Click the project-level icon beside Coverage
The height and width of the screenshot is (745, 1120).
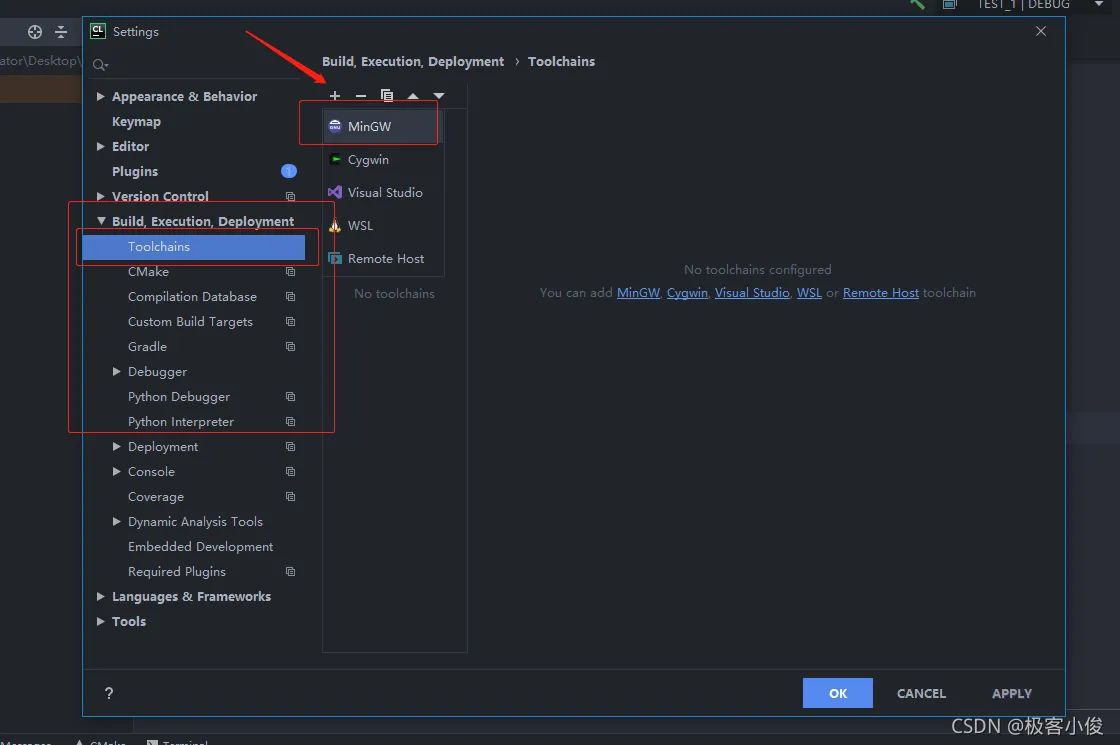290,496
